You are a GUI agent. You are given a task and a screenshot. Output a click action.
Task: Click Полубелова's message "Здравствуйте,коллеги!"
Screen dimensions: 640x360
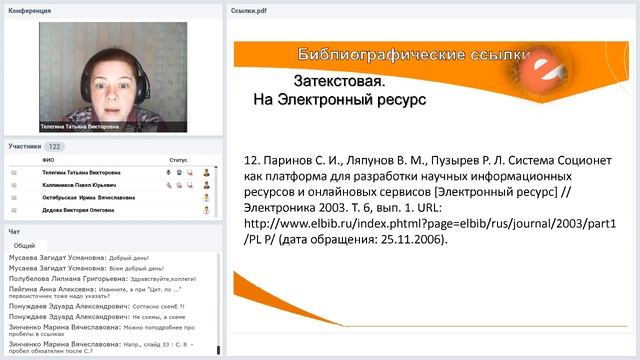[x=163, y=279]
